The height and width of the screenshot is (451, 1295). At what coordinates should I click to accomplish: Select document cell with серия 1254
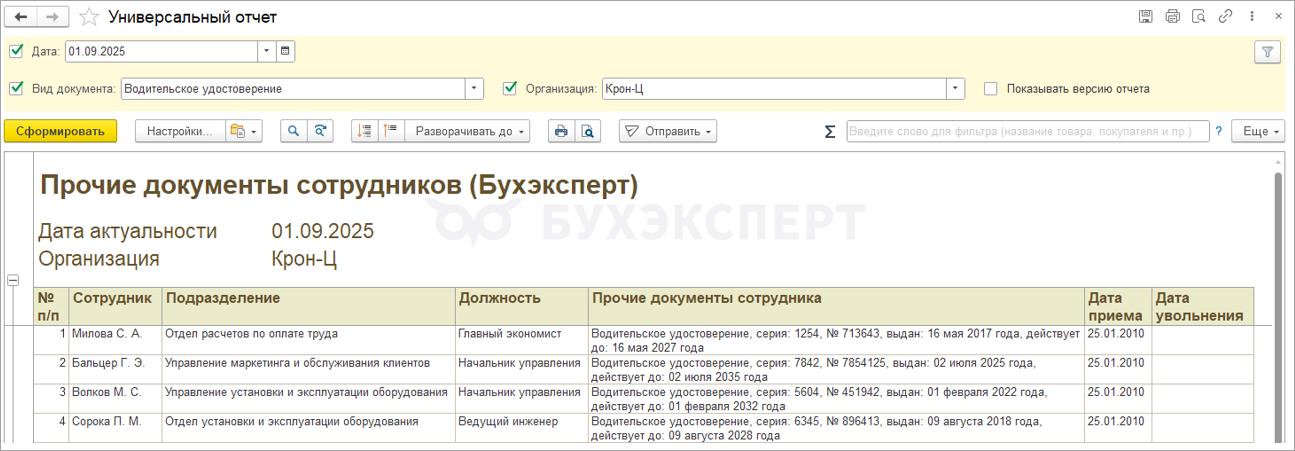coord(836,340)
